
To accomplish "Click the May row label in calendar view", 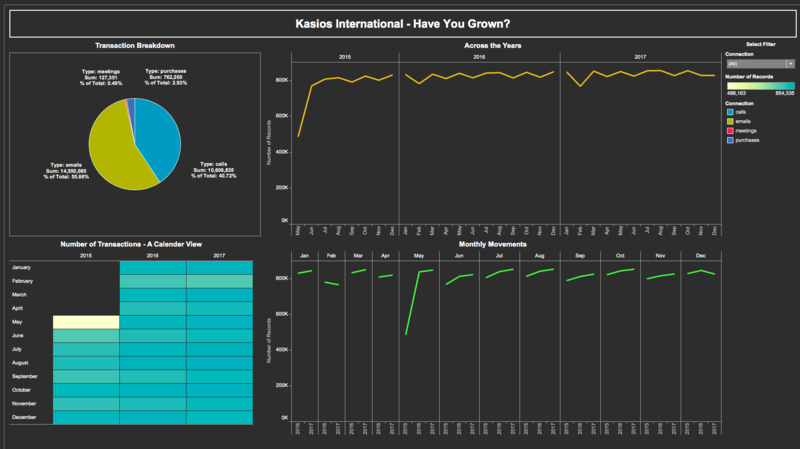I will 17,322.
